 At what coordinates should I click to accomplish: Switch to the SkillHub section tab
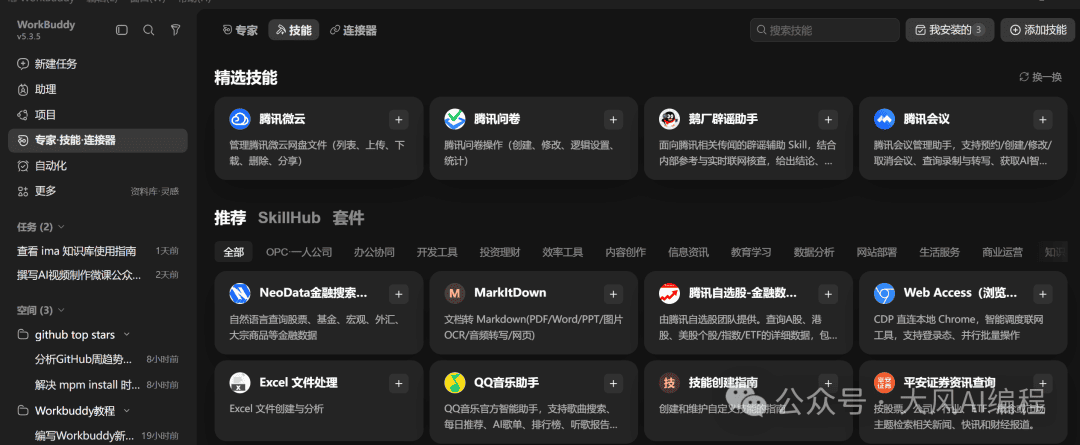(x=289, y=218)
